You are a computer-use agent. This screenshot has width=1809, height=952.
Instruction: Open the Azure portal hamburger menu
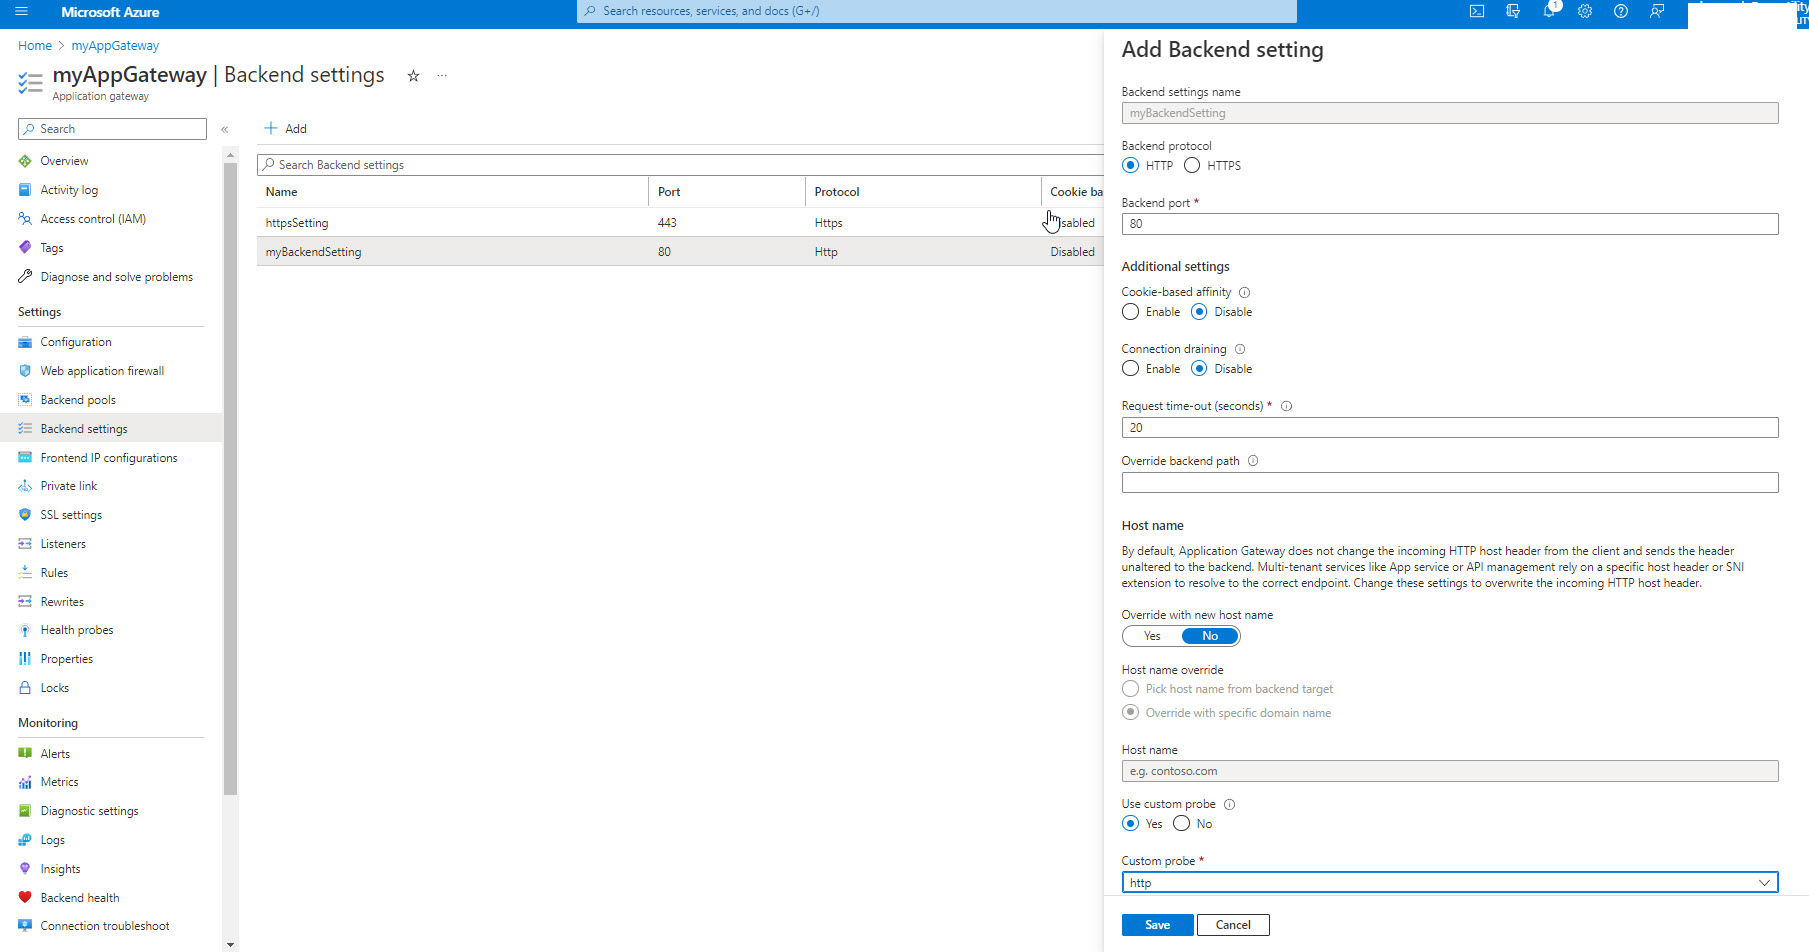pos(21,12)
